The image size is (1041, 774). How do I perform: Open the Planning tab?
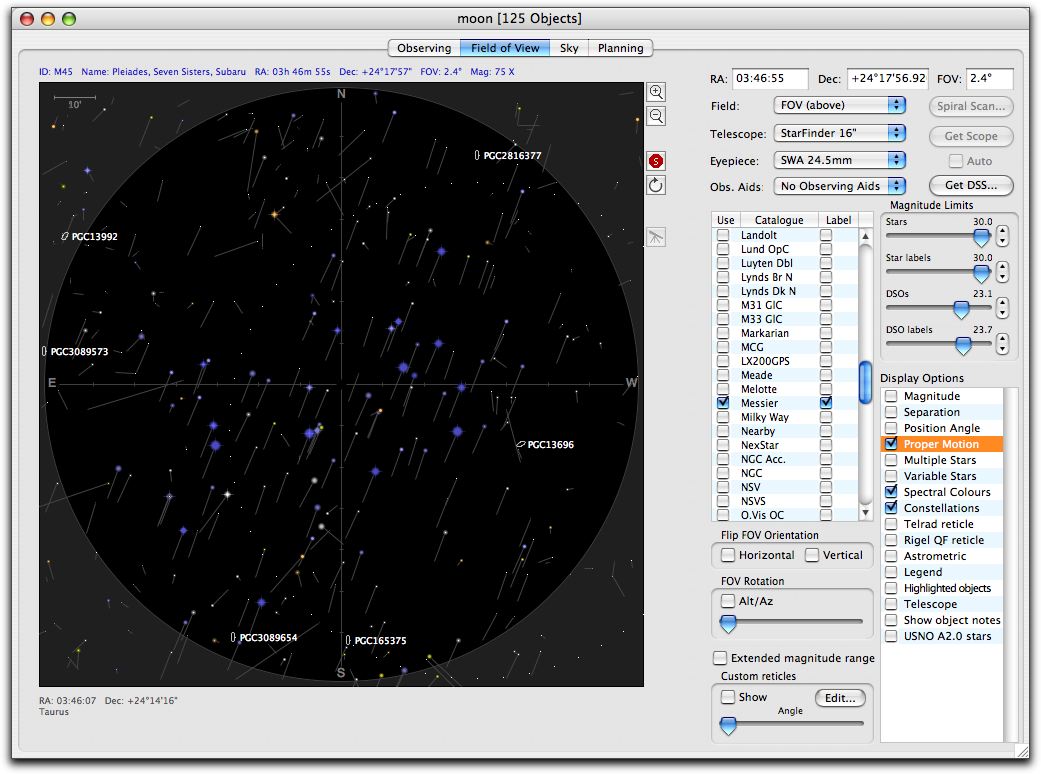click(620, 48)
